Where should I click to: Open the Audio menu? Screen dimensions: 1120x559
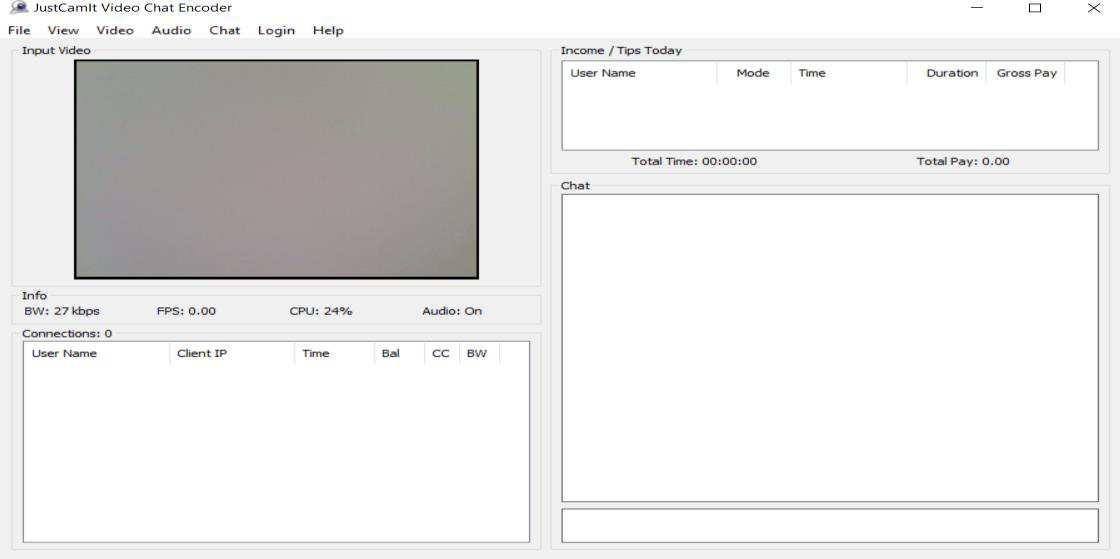[x=171, y=30]
